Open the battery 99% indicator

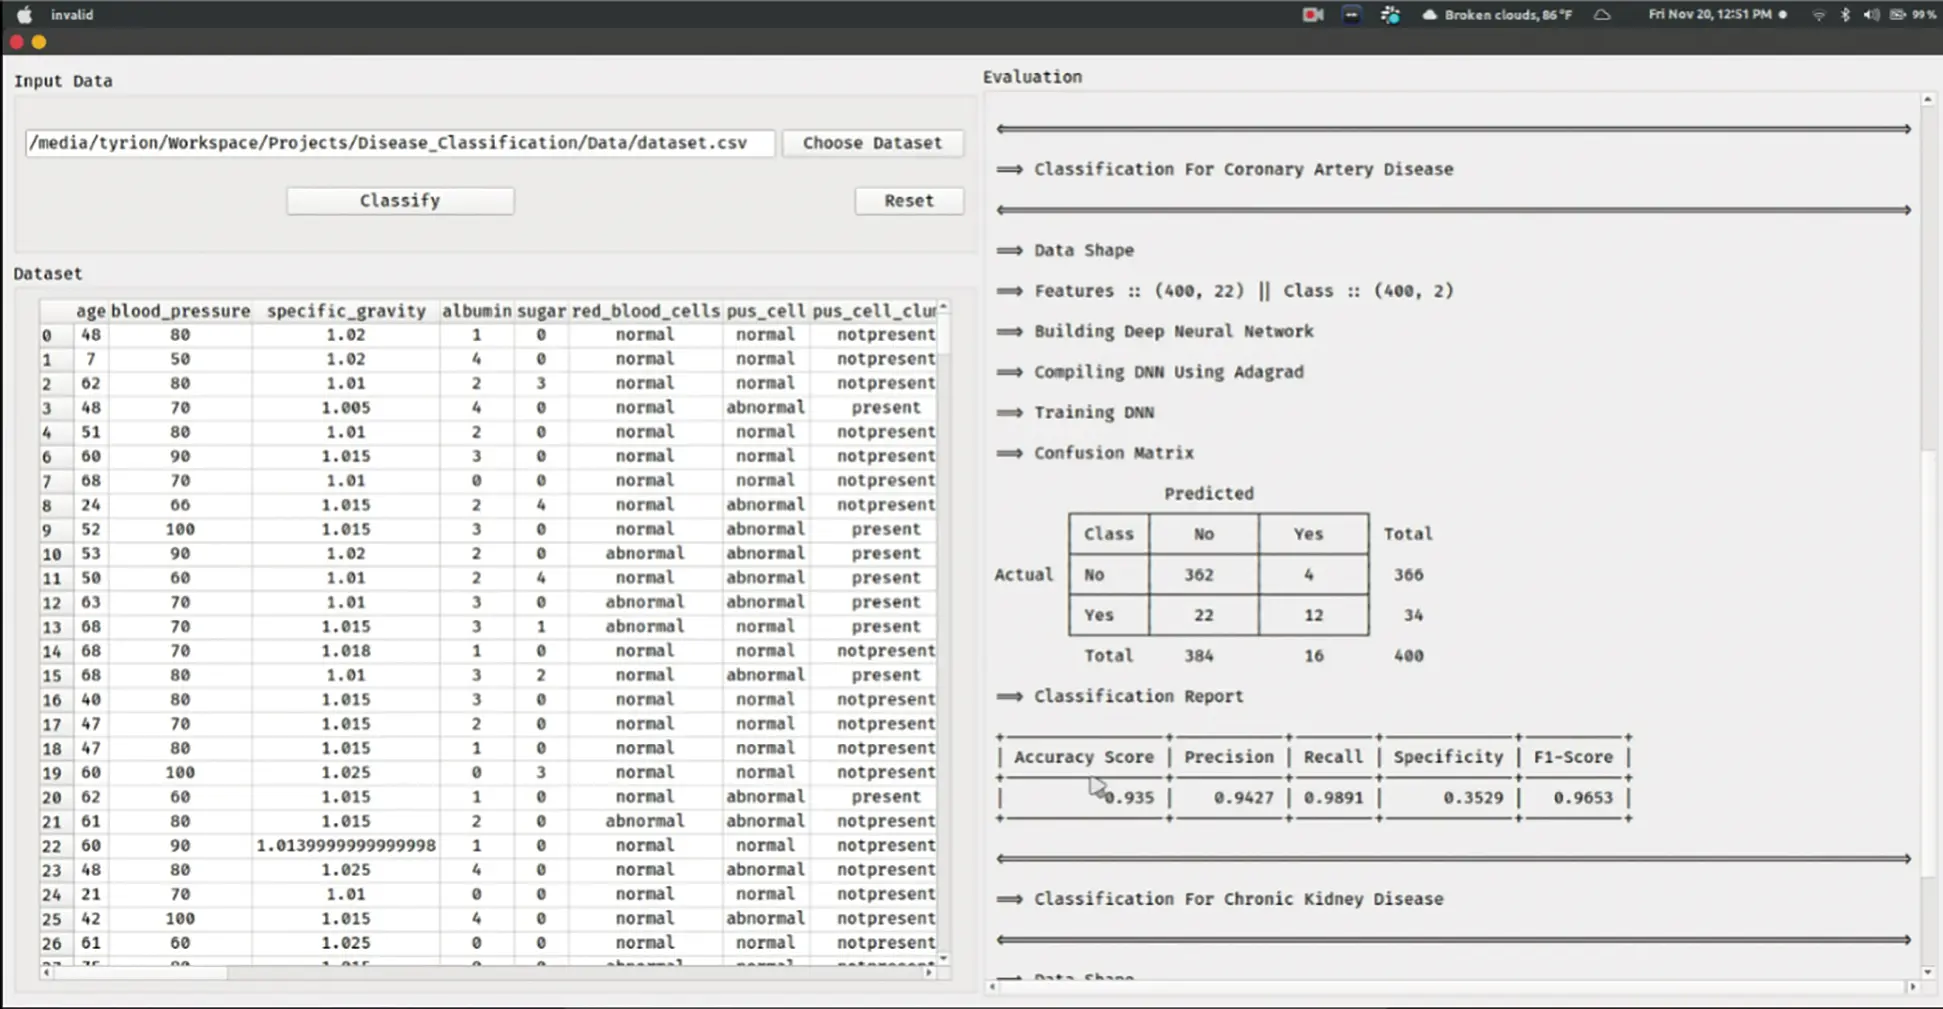(x=1912, y=15)
